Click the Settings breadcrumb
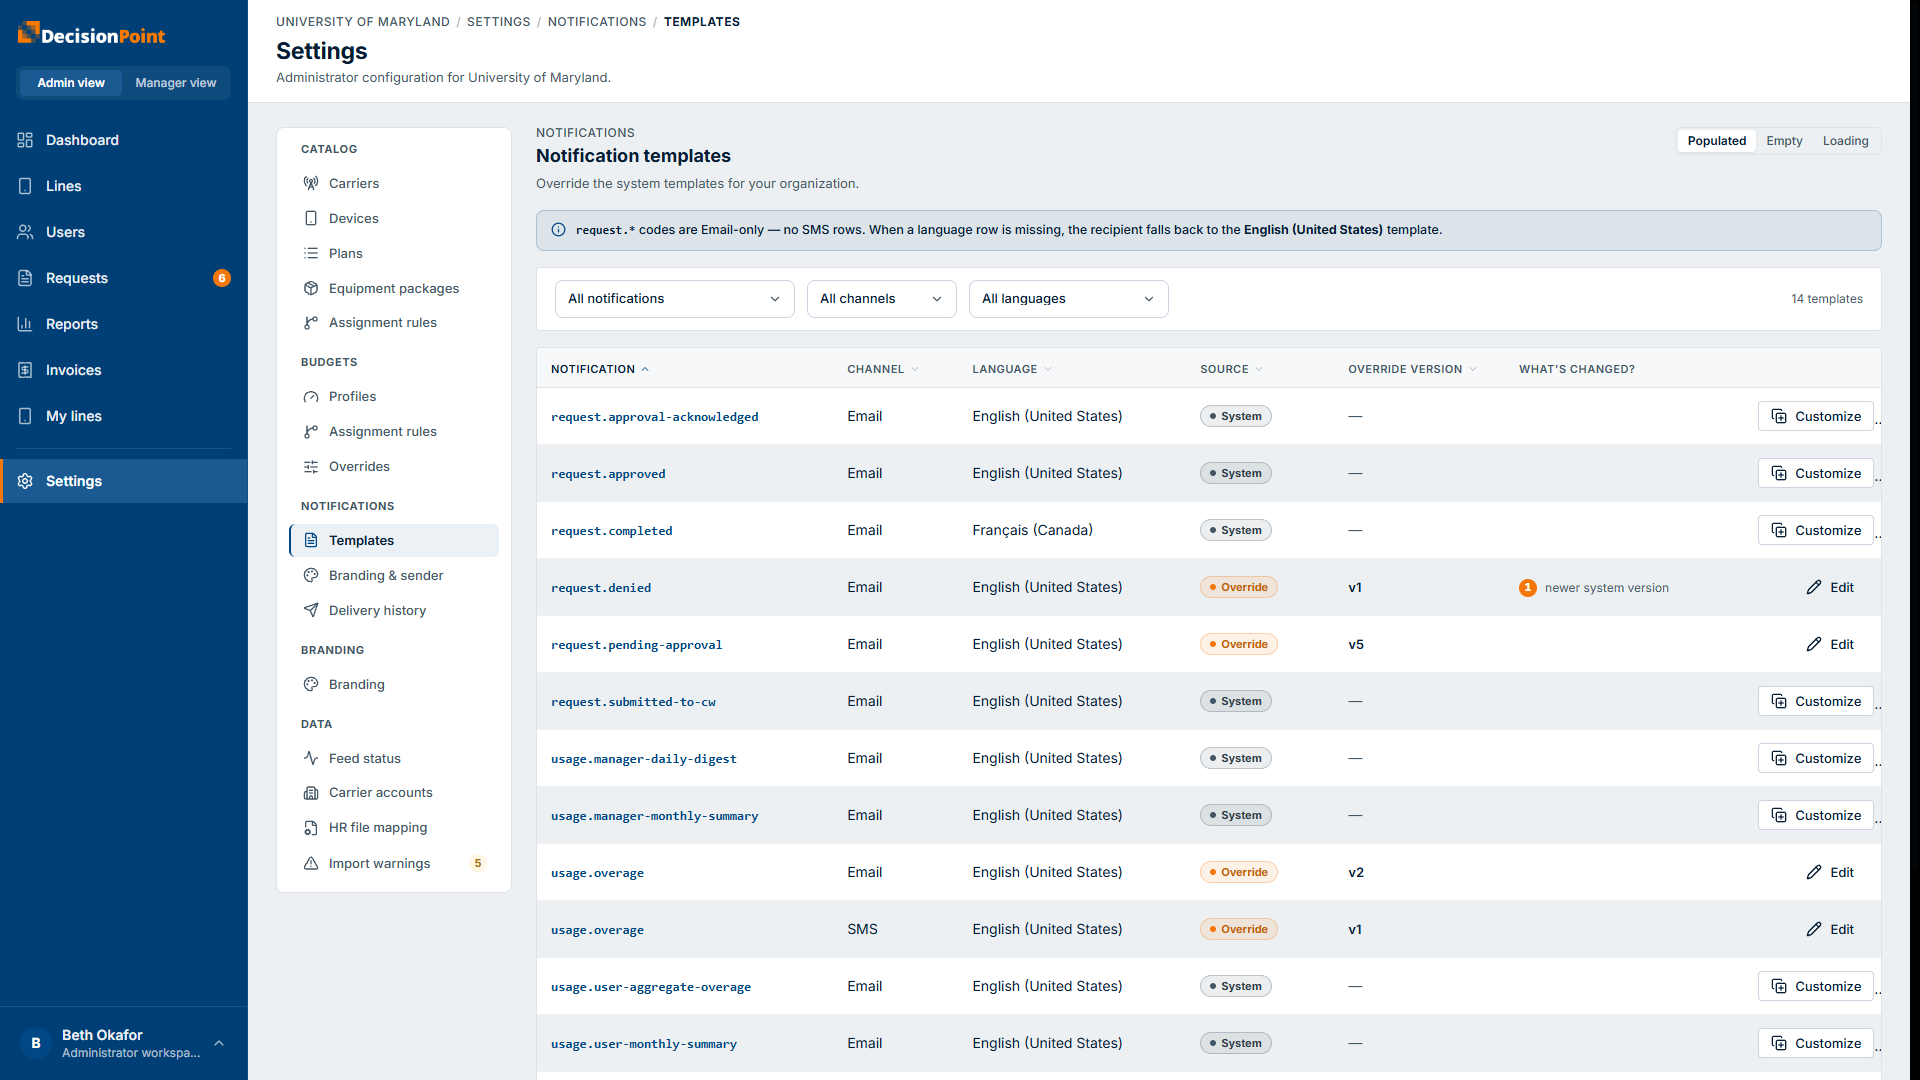The height and width of the screenshot is (1080, 1920). pos(499,22)
